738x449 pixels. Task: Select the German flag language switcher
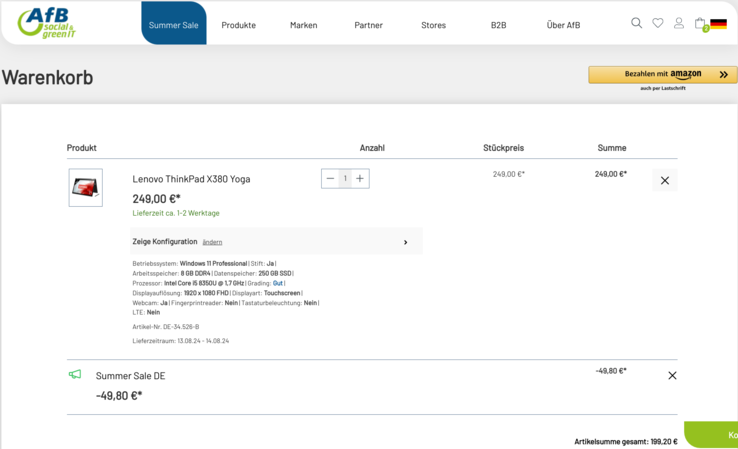point(718,24)
